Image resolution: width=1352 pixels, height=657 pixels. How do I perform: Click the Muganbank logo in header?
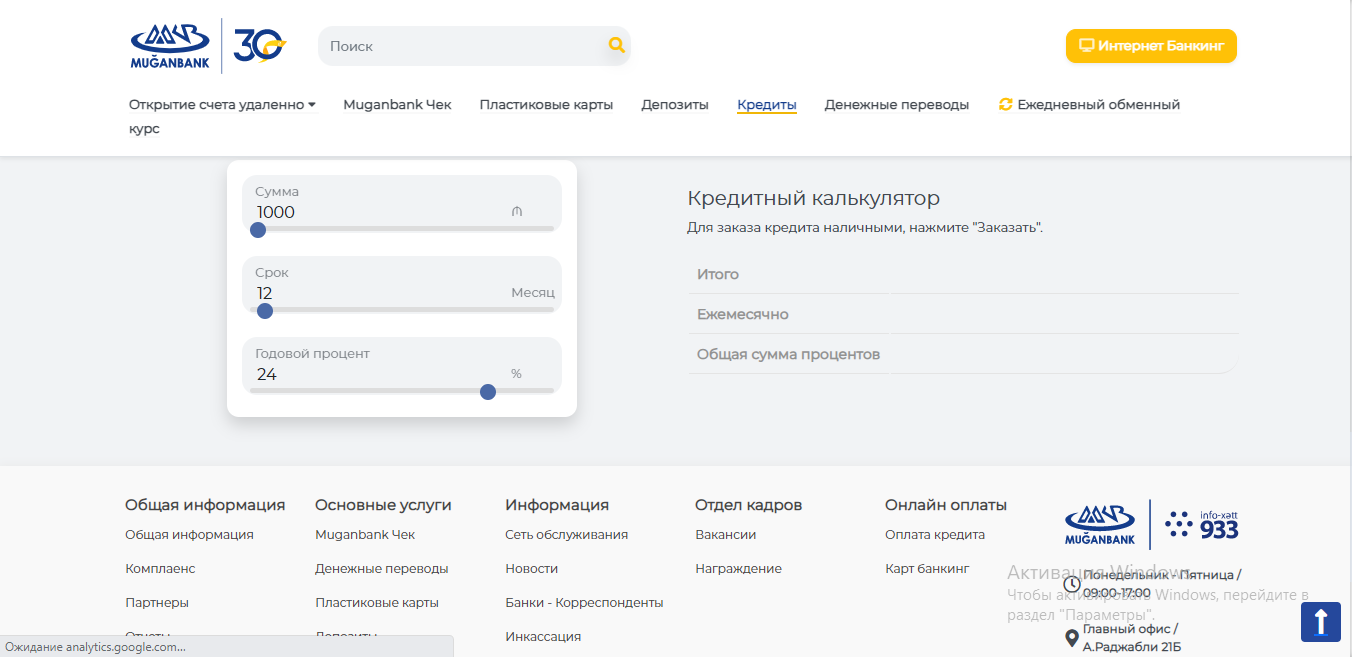[x=169, y=46]
